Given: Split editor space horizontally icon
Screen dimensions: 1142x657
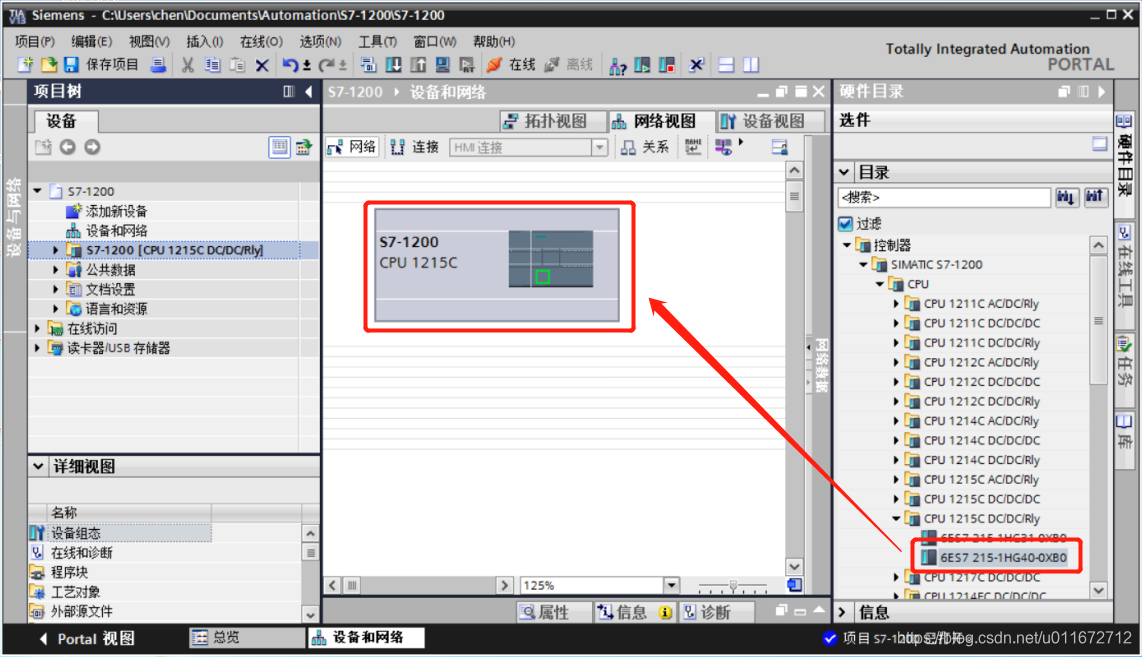Looking at the screenshot, I should [726, 65].
